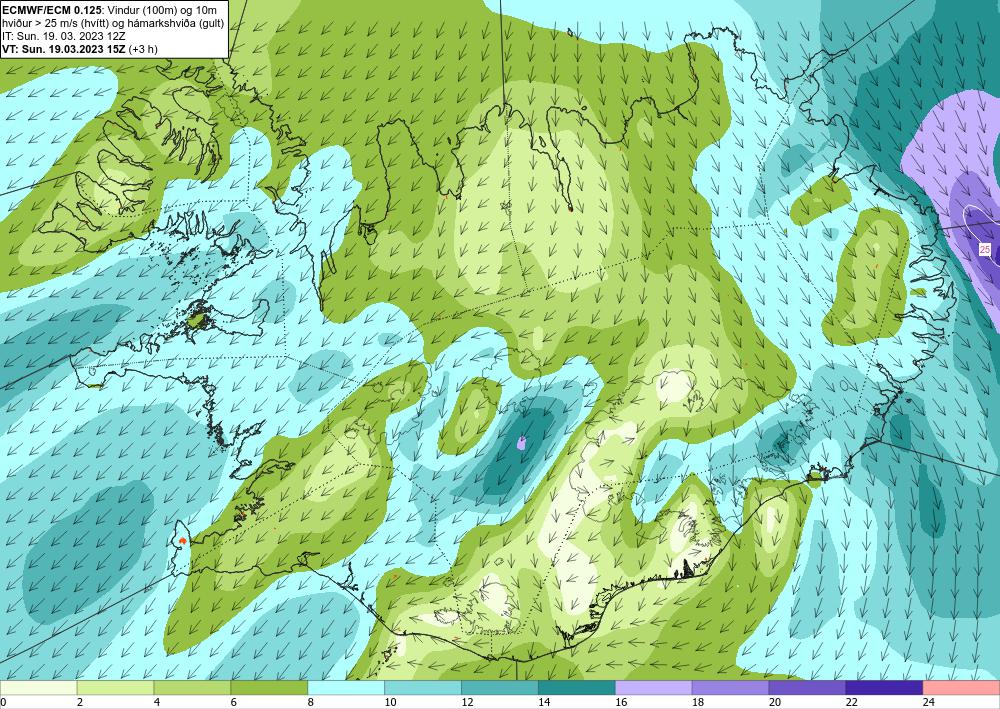
Task: Click the 'IT: Sun. 19. 03. 2023 12Z' line
Action: coord(64,36)
